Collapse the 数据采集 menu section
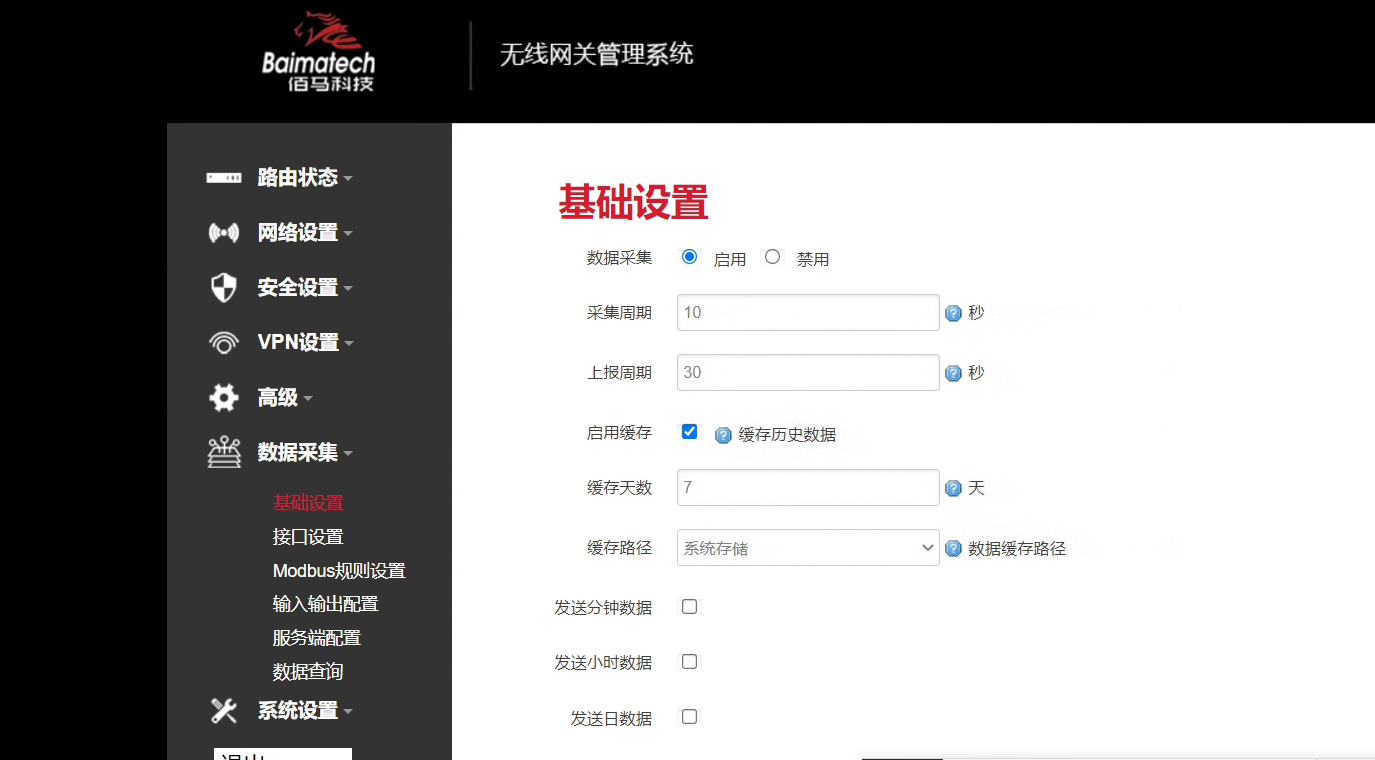This screenshot has width=1375, height=760. click(347, 452)
